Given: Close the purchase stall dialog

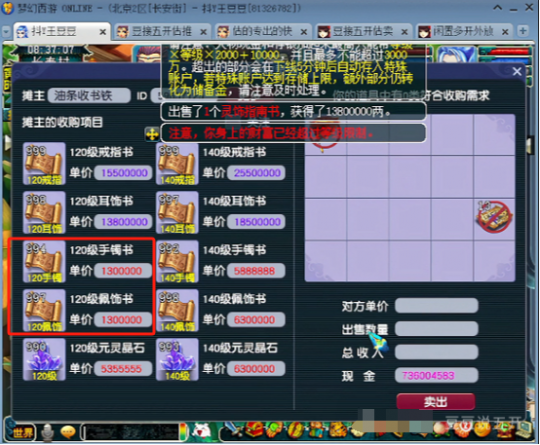Looking at the screenshot, I should click(x=517, y=72).
